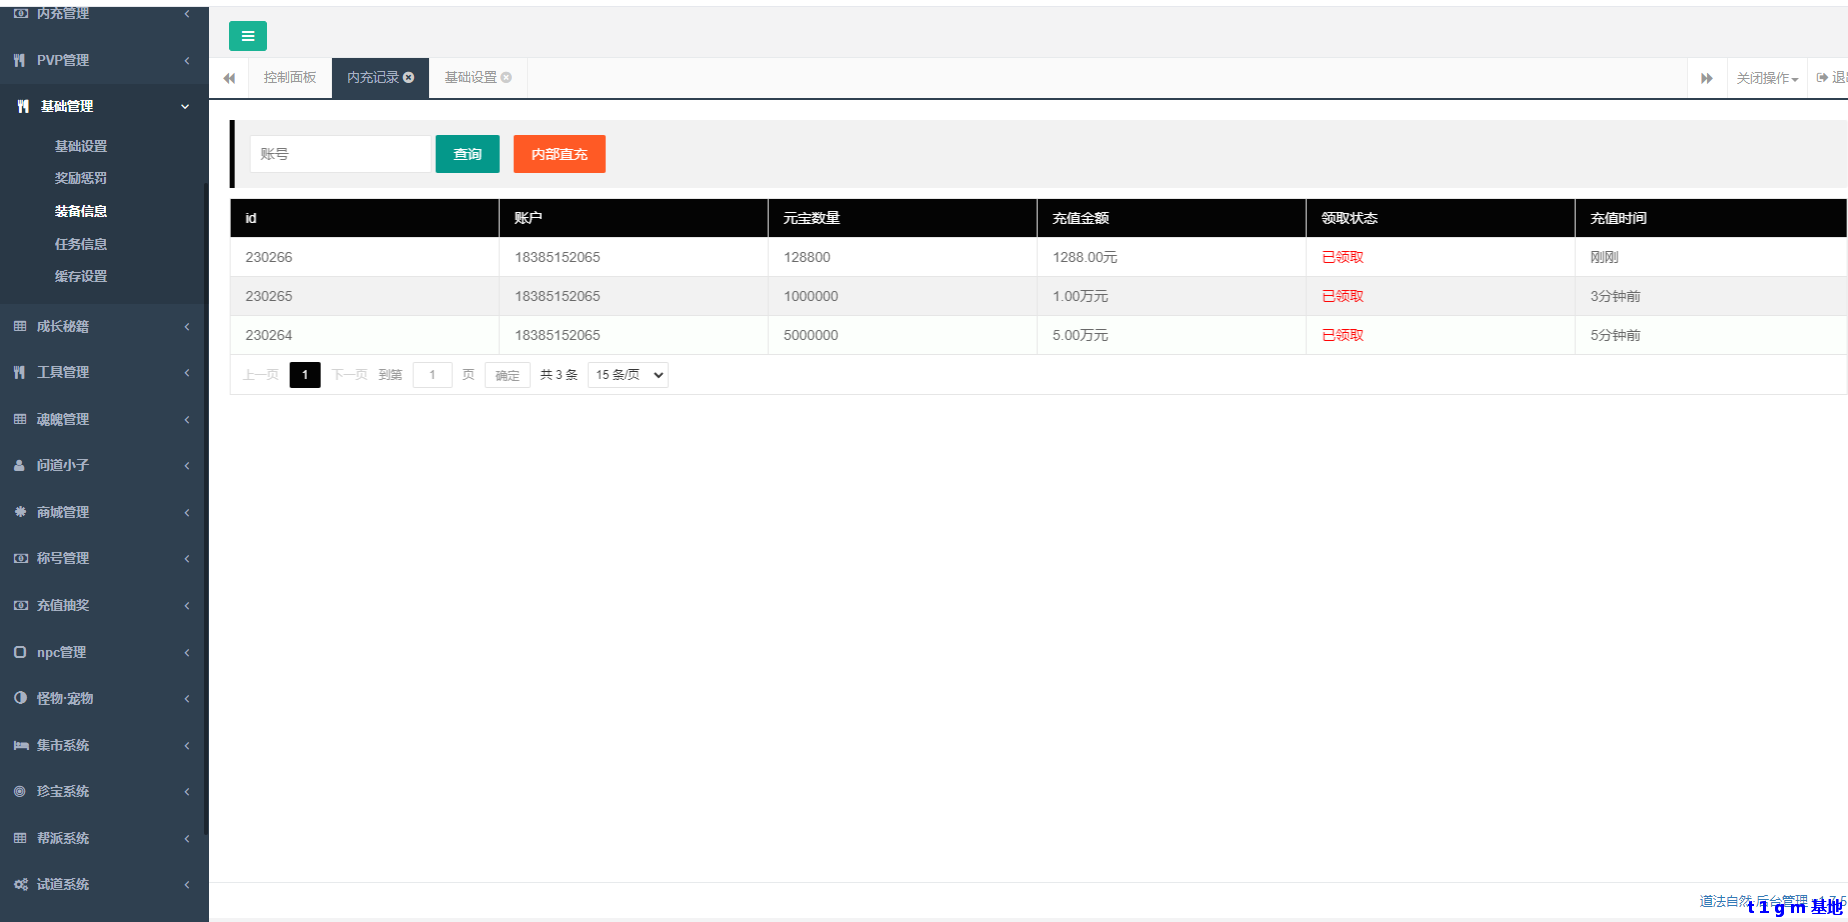
Task: Click the 账号 search input field
Action: coord(340,154)
